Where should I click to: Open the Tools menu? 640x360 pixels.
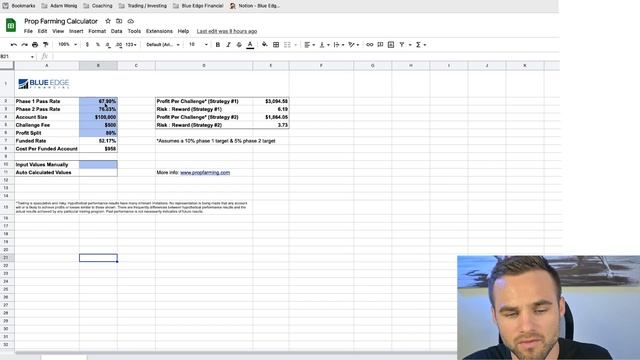tap(134, 31)
